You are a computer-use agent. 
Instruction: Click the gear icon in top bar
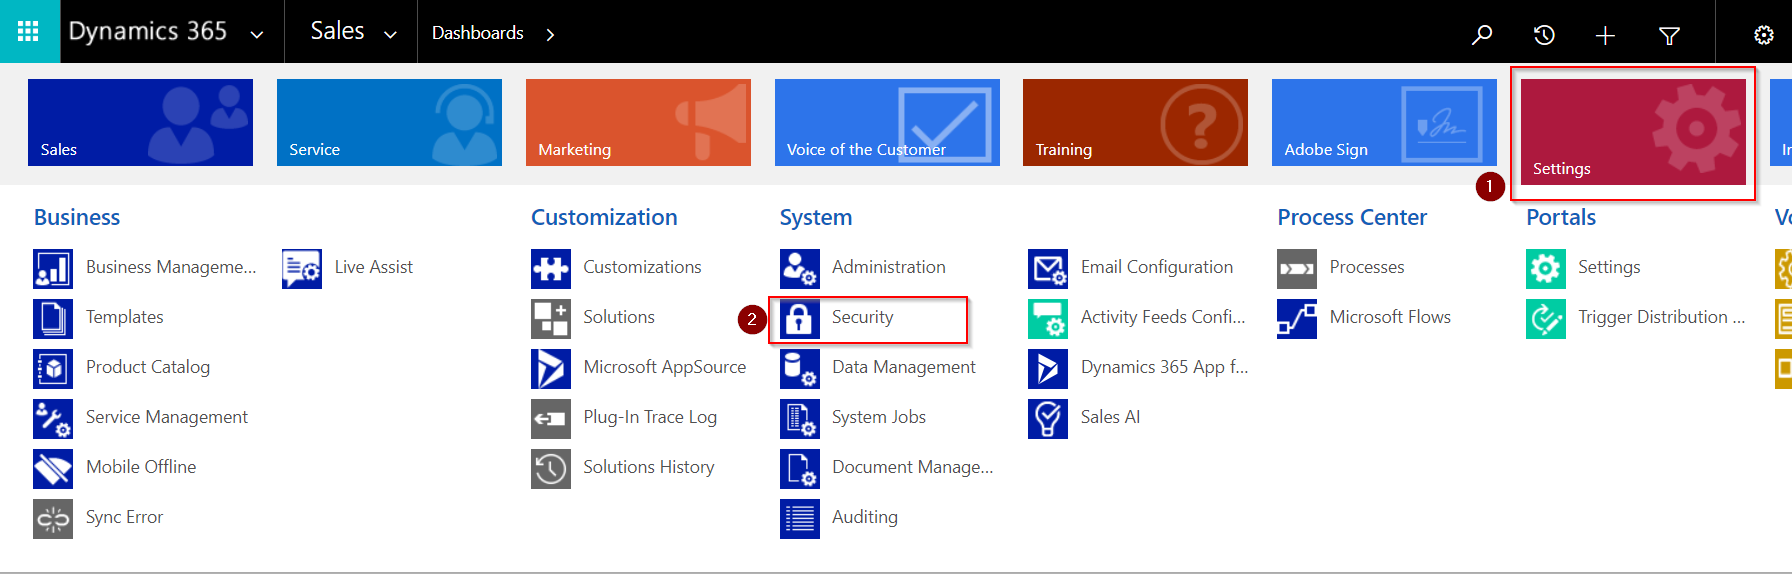1764,35
